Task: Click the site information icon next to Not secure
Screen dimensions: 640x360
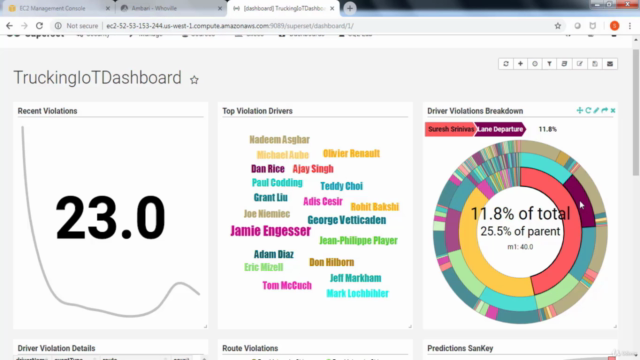Action: point(58,26)
